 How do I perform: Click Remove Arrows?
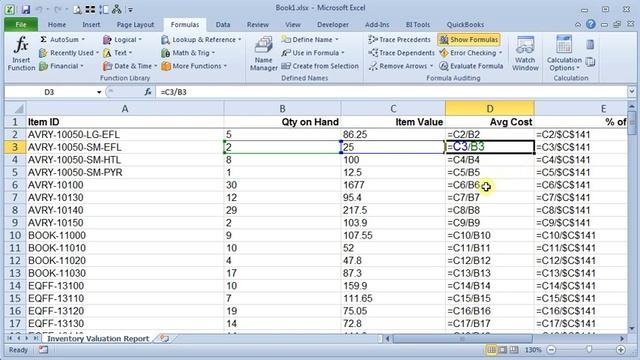399,66
